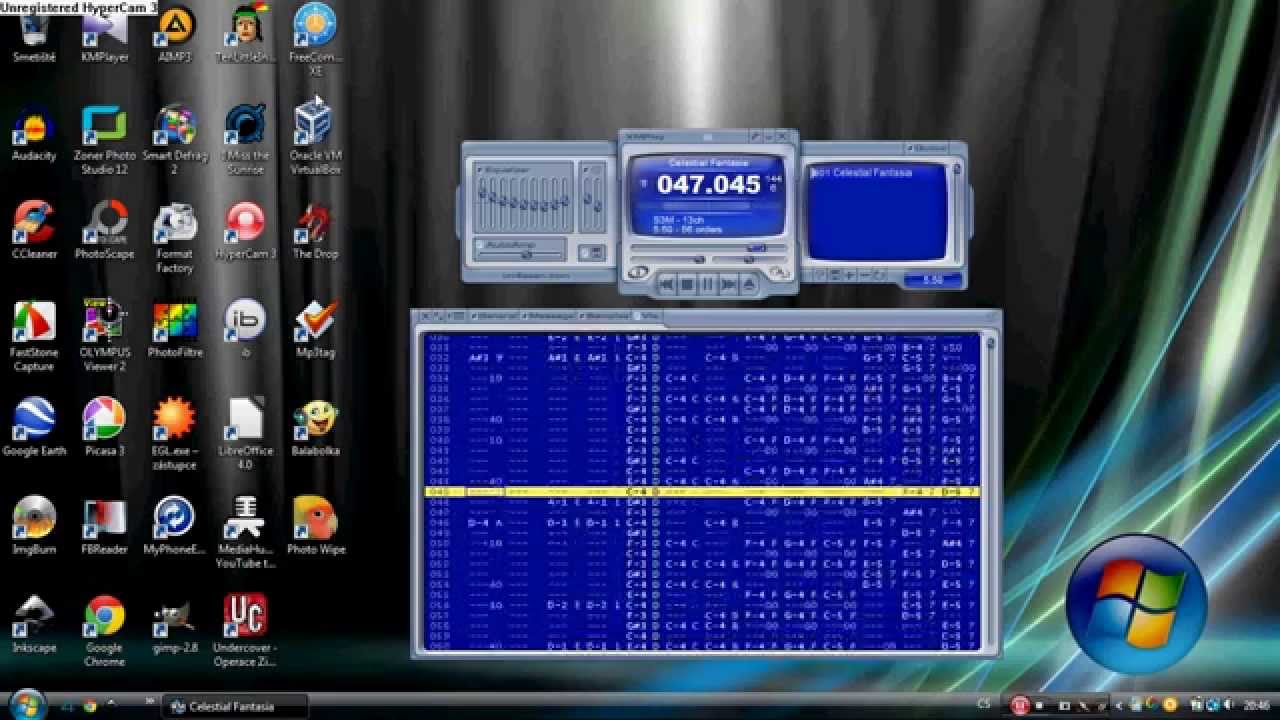Open PhotoFiltre desktop shortcut
Image resolution: width=1280 pixels, height=720 pixels.
point(174,330)
